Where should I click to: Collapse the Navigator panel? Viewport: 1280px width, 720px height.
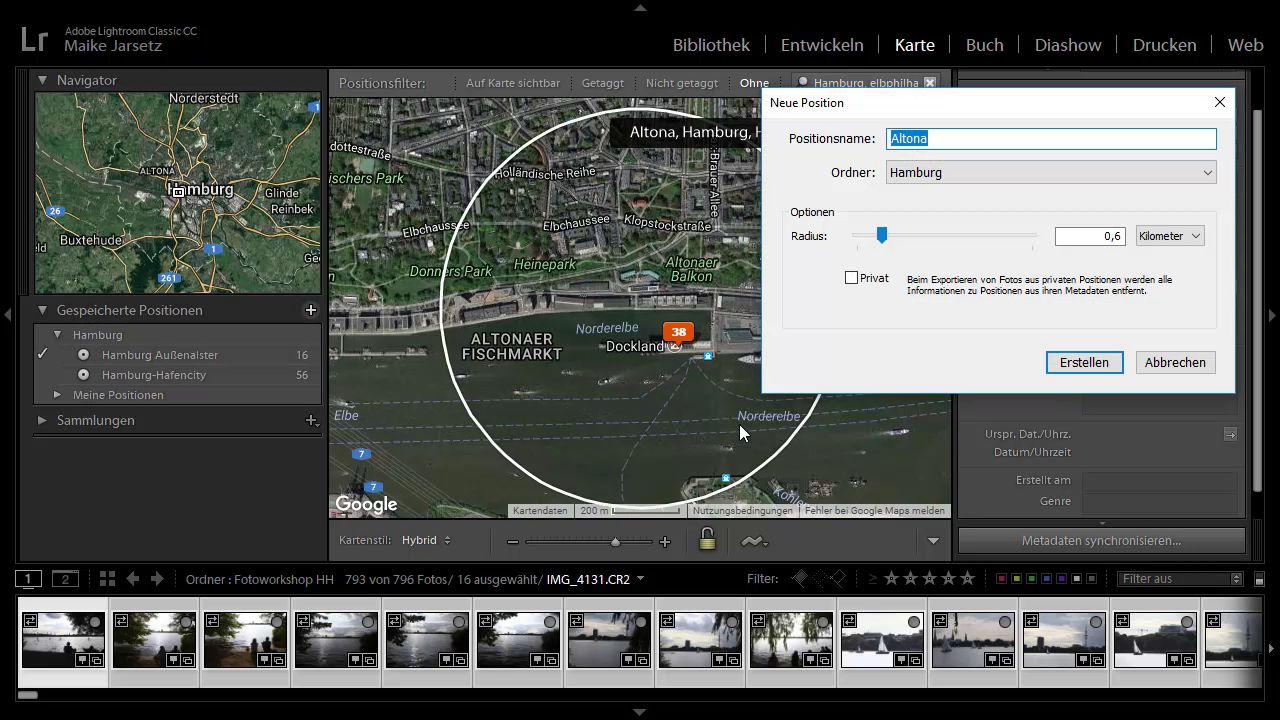[43, 80]
